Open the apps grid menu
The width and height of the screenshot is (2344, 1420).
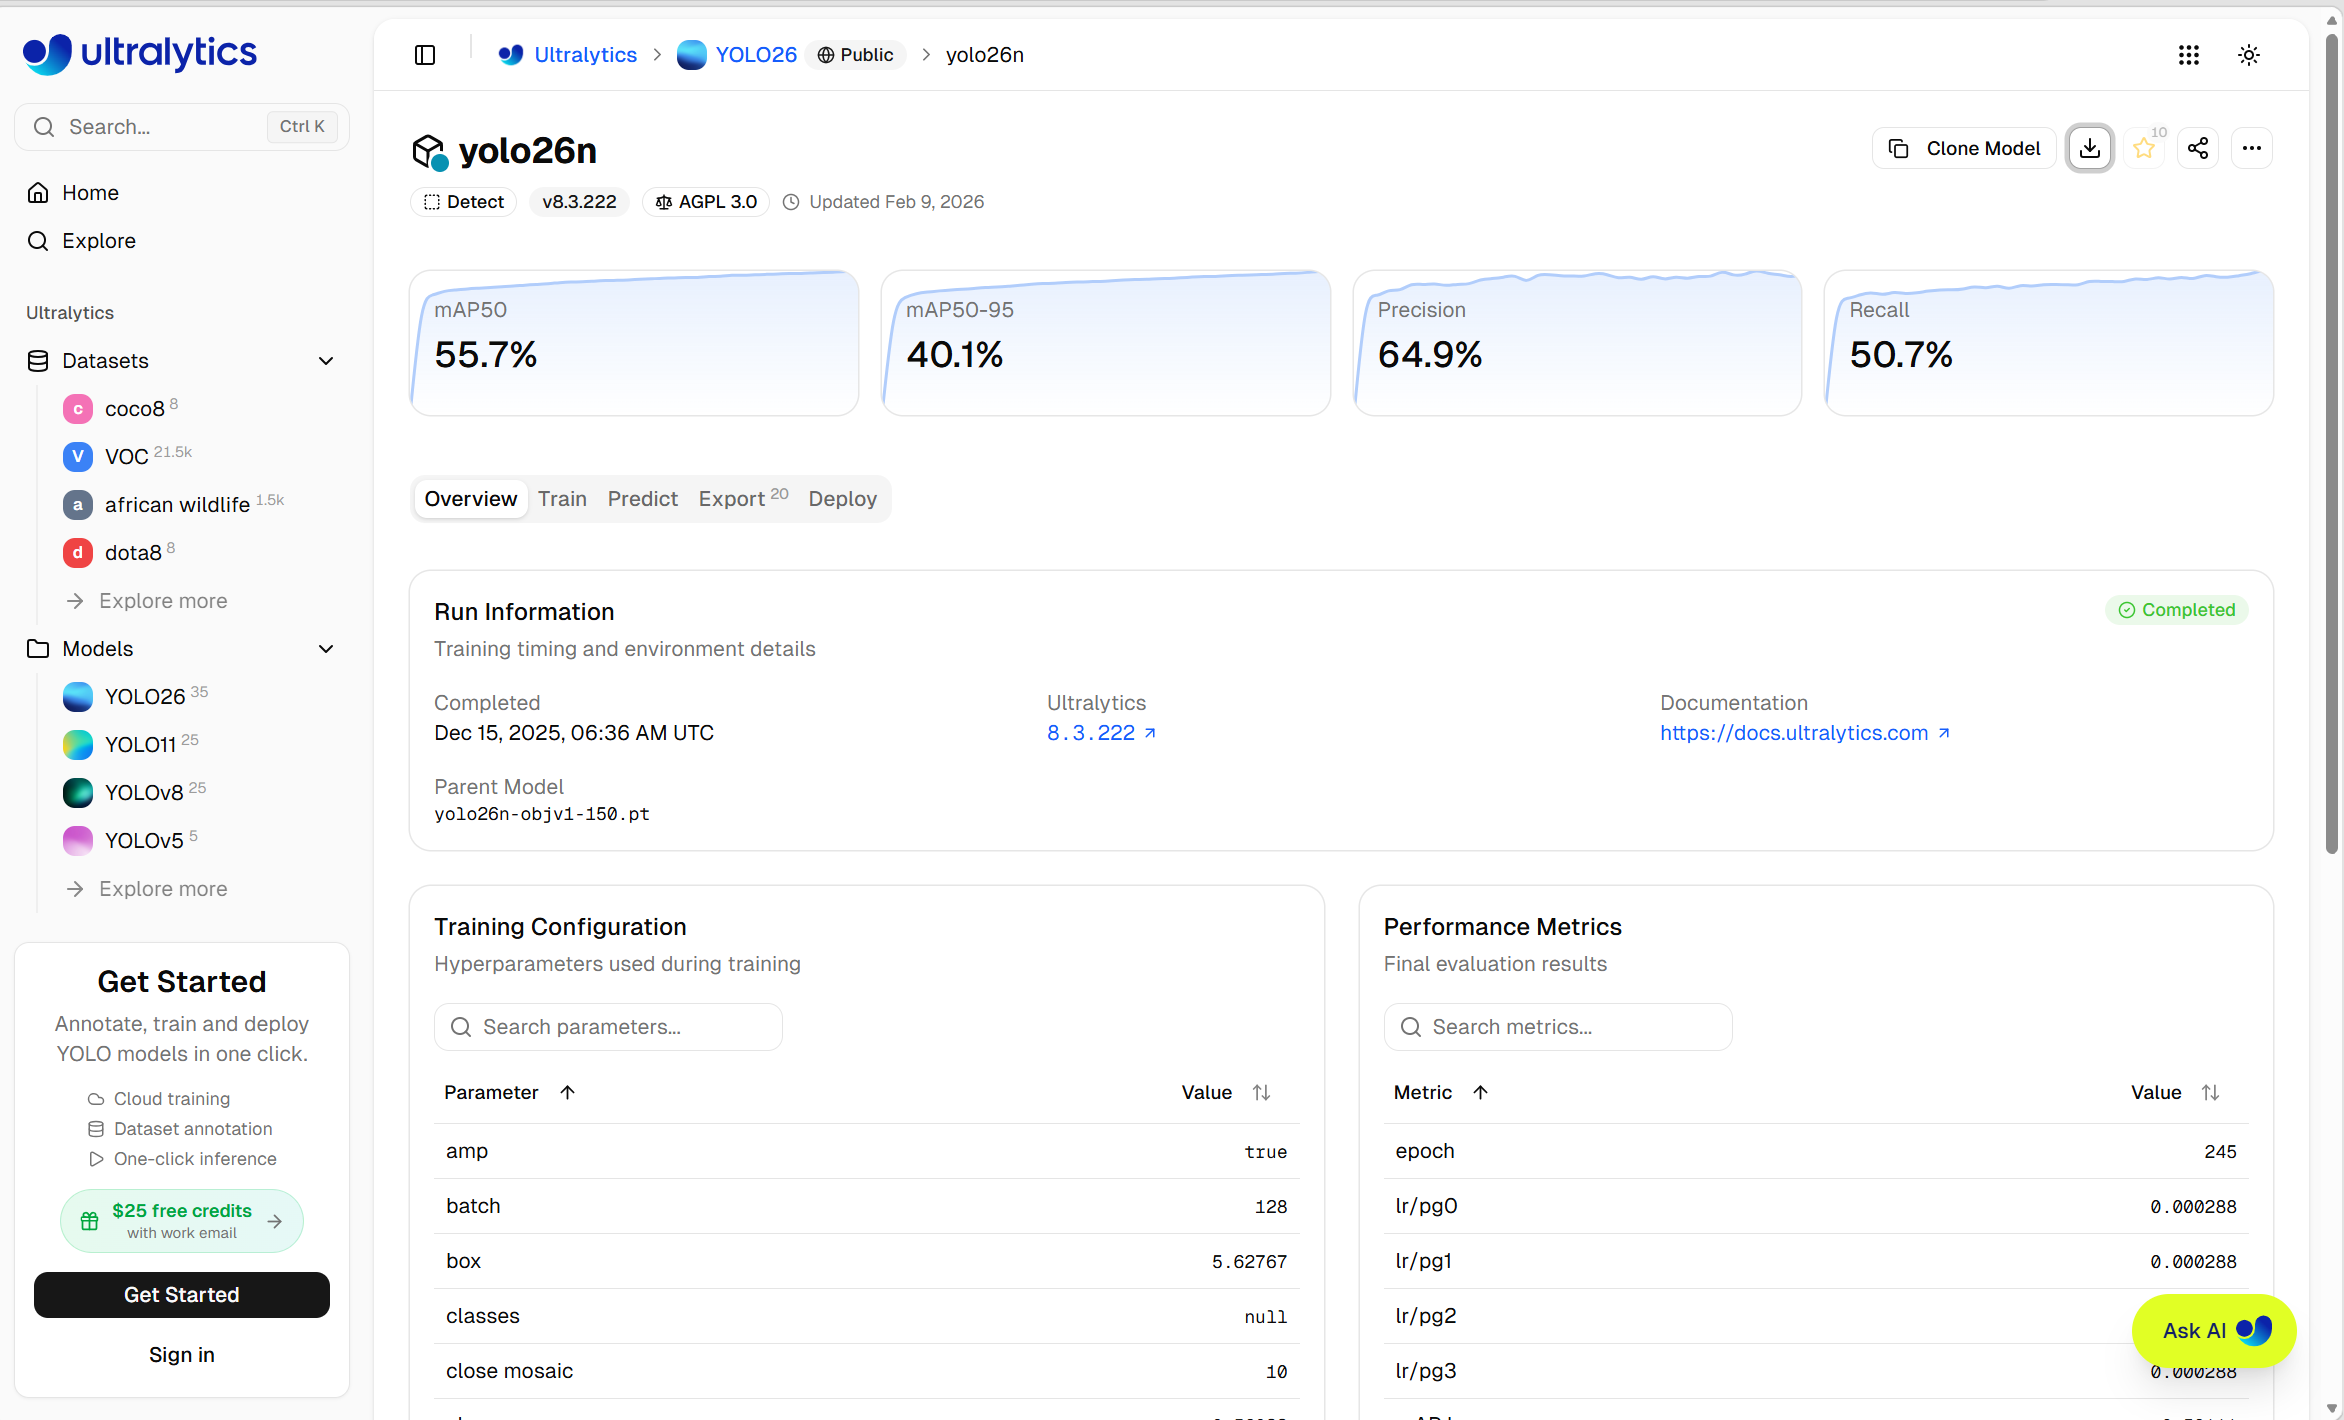(2189, 55)
